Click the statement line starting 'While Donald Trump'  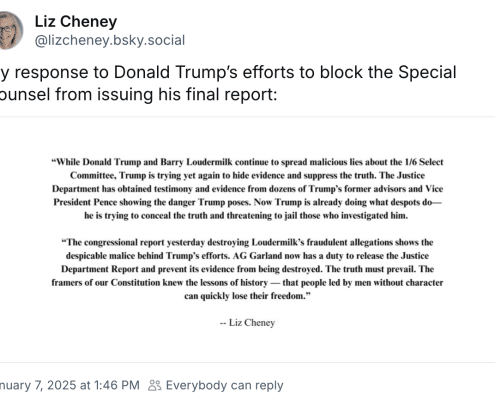[247, 162]
